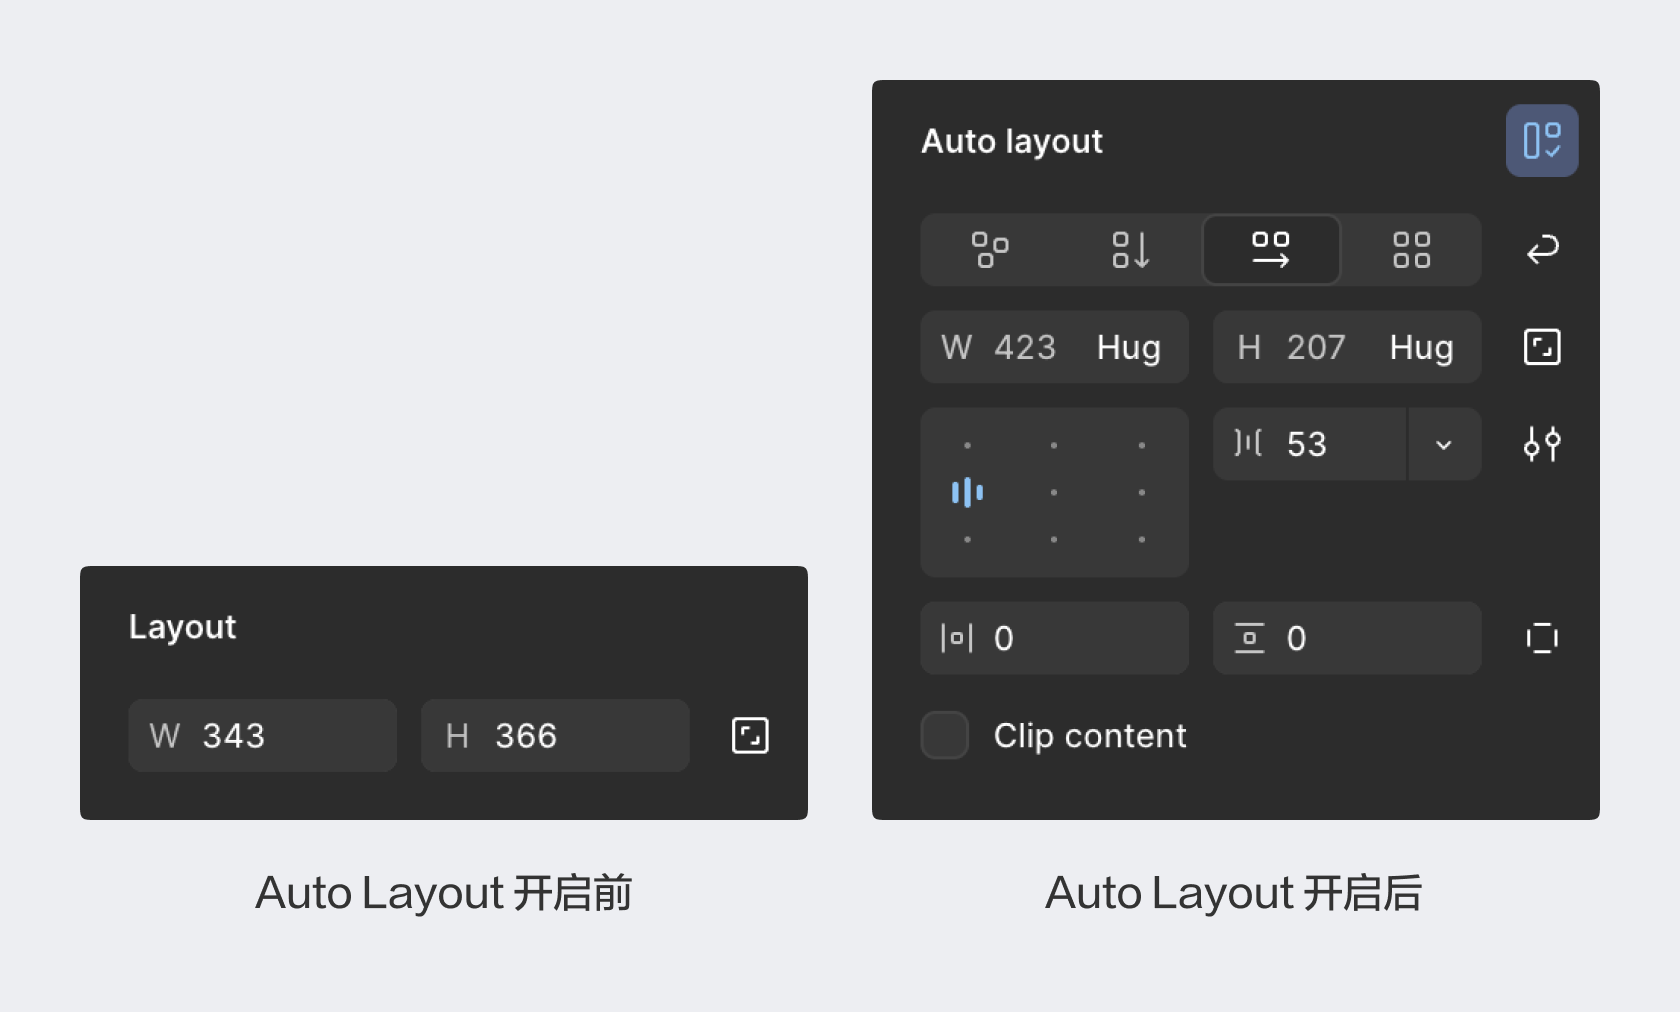The image size is (1680, 1012).
Task: Click the individual padding icon
Action: [1541, 638]
